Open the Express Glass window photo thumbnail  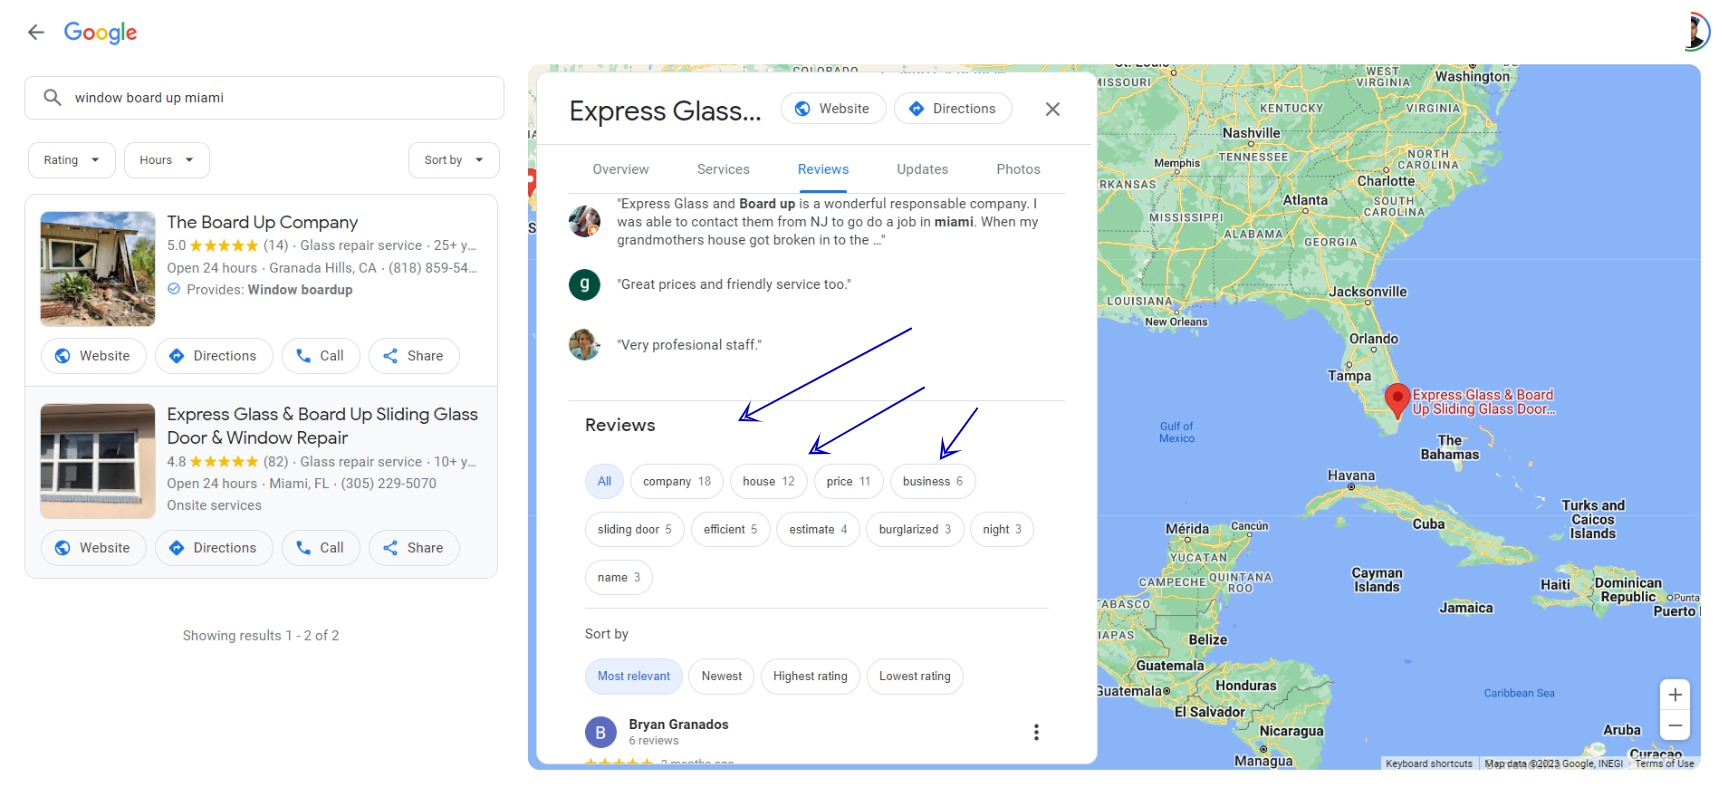pyautogui.click(x=98, y=461)
